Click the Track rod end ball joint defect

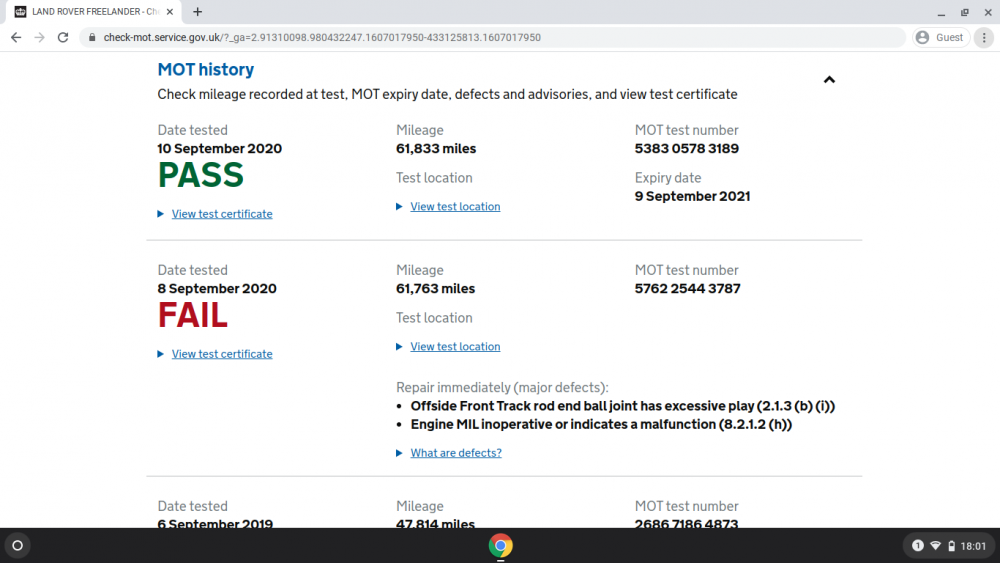(x=622, y=406)
